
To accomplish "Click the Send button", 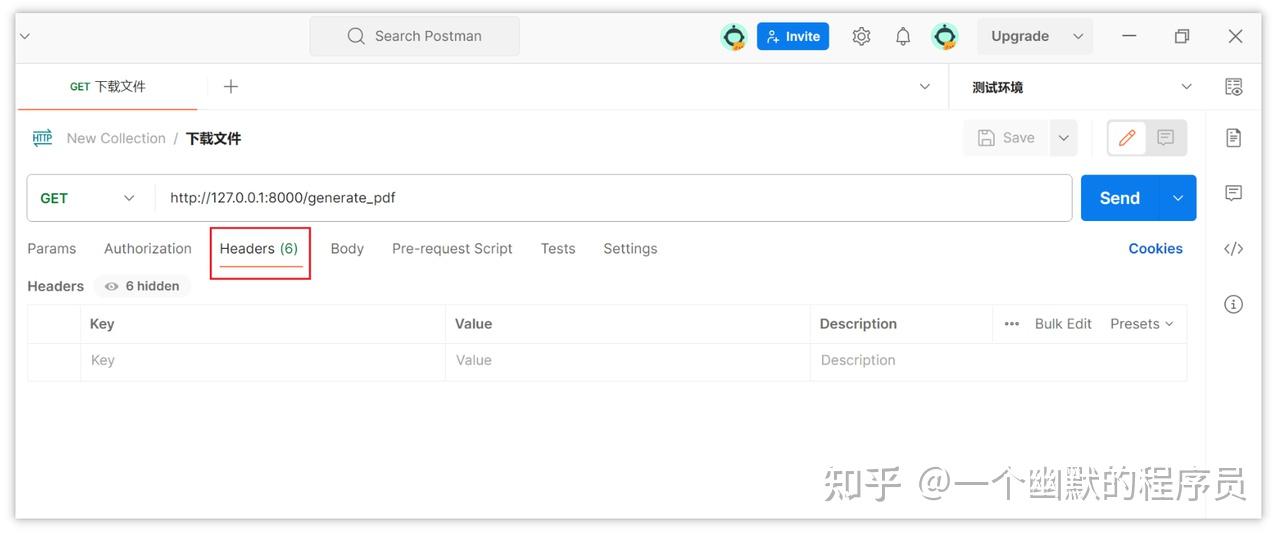I will coord(1120,198).
